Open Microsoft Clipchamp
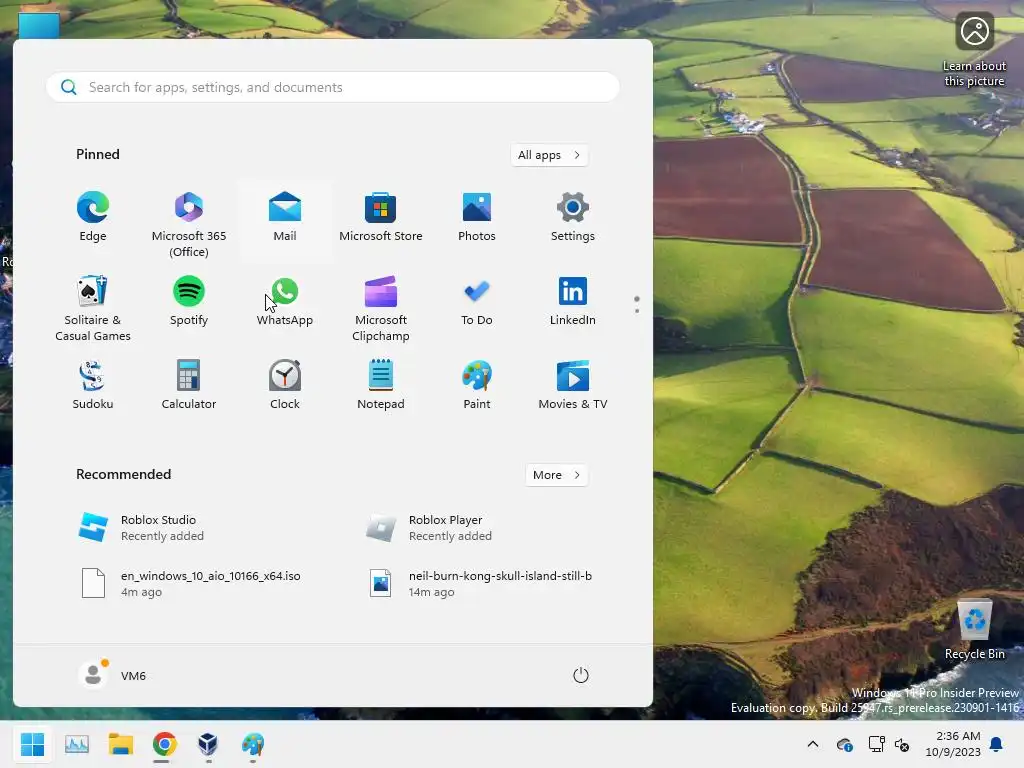The width and height of the screenshot is (1024, 768). [x=381, y=308]
